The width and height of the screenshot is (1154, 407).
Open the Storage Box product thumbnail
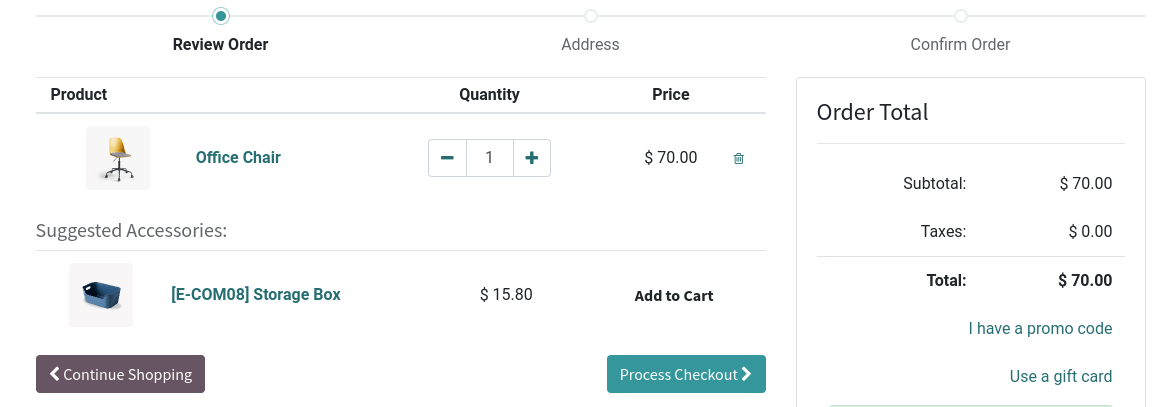tap(101, 294)
